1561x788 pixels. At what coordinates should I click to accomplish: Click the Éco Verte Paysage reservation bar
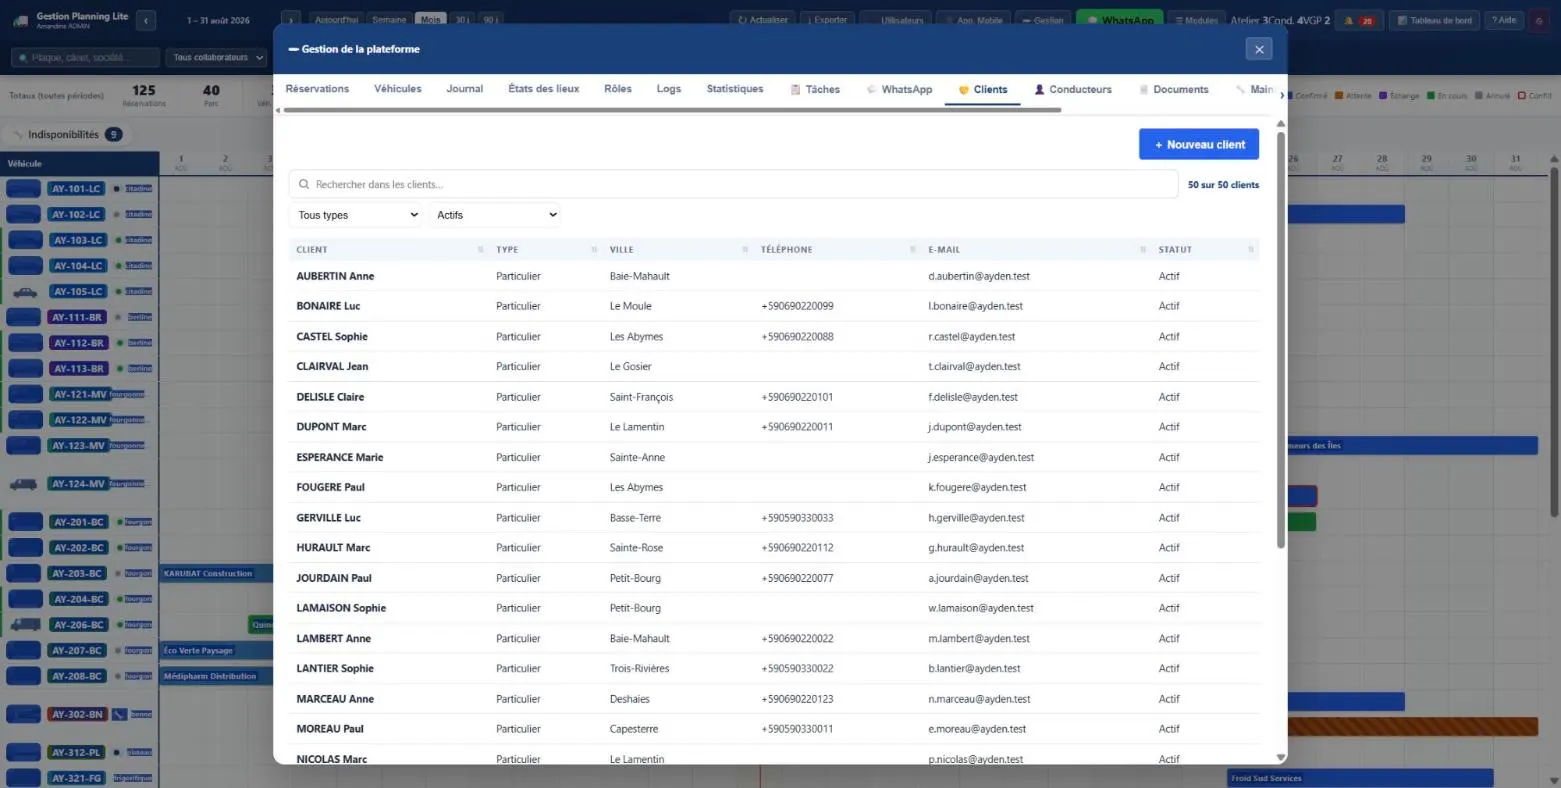tap(216, 651)
